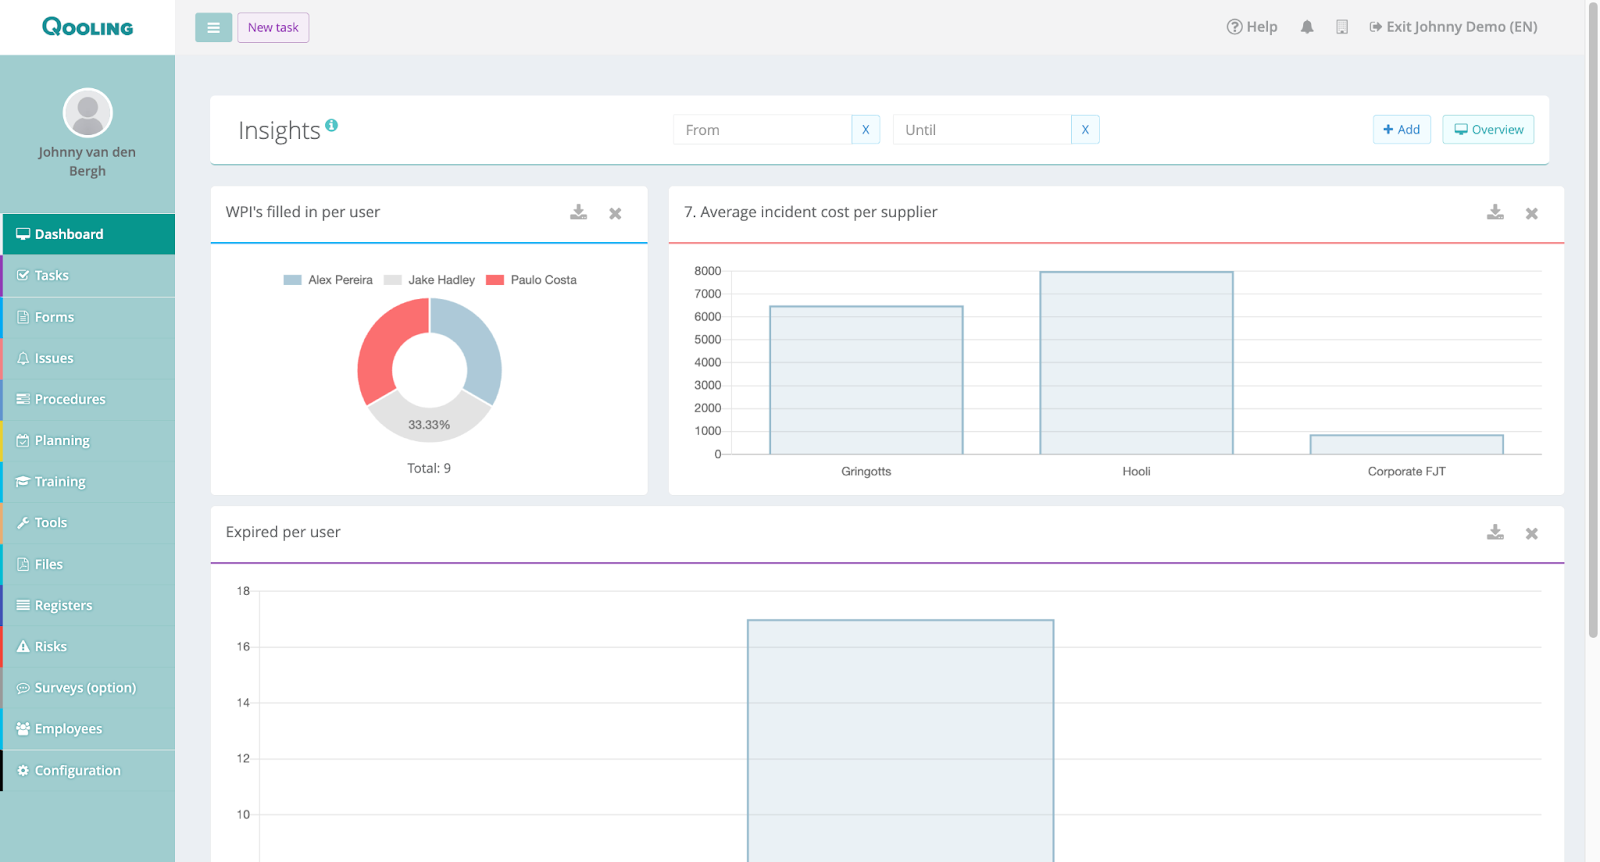This screenshot has width=1600, height=862.
Task: Close the WPI's filled in per user widget
Action: click(x=615, y=213)
